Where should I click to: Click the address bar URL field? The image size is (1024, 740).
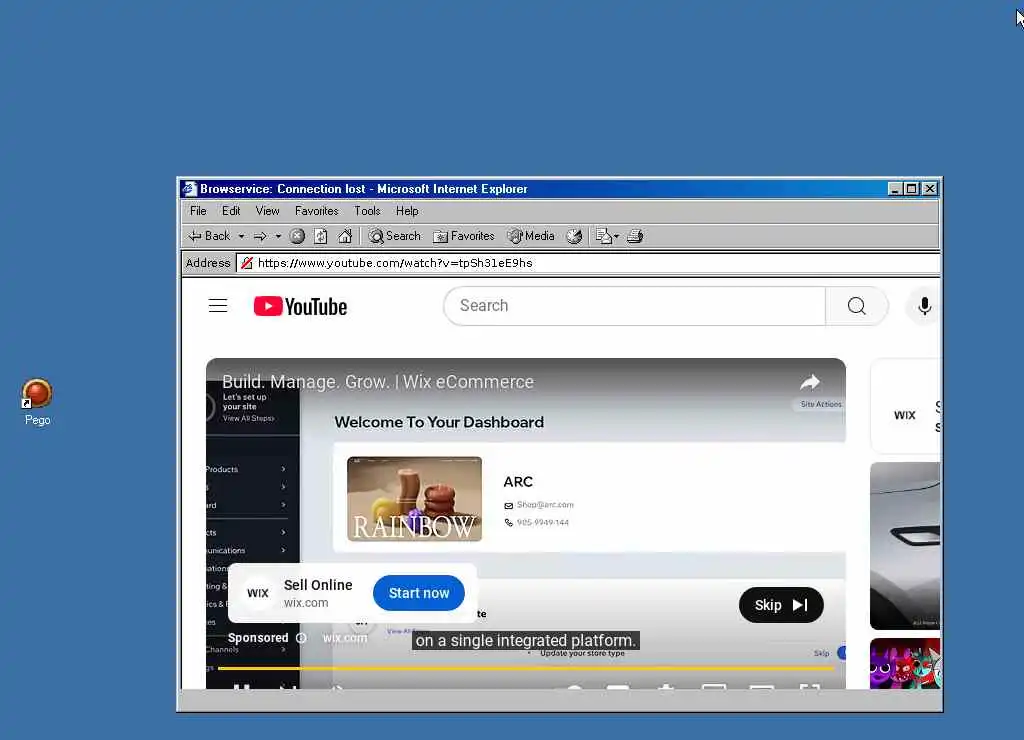[588, 263]
